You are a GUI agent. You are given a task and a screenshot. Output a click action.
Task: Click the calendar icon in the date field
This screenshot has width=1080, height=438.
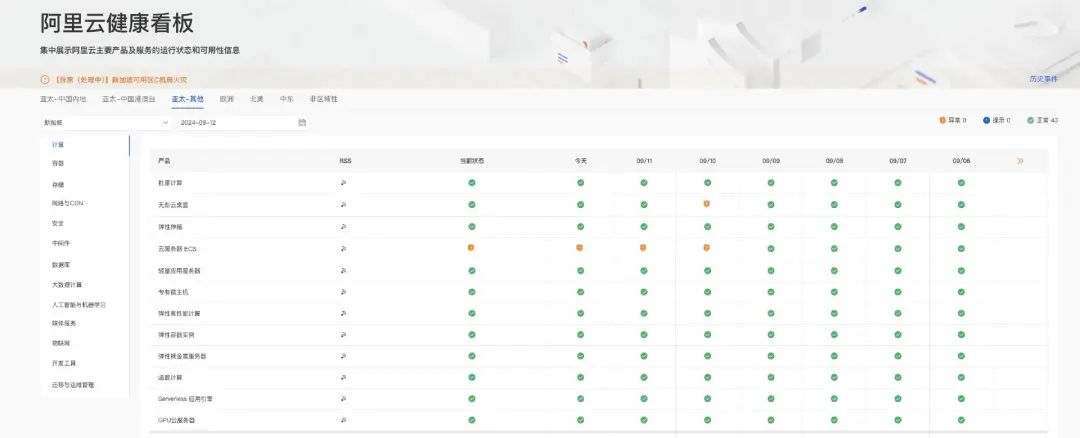[x=302, y=122]
